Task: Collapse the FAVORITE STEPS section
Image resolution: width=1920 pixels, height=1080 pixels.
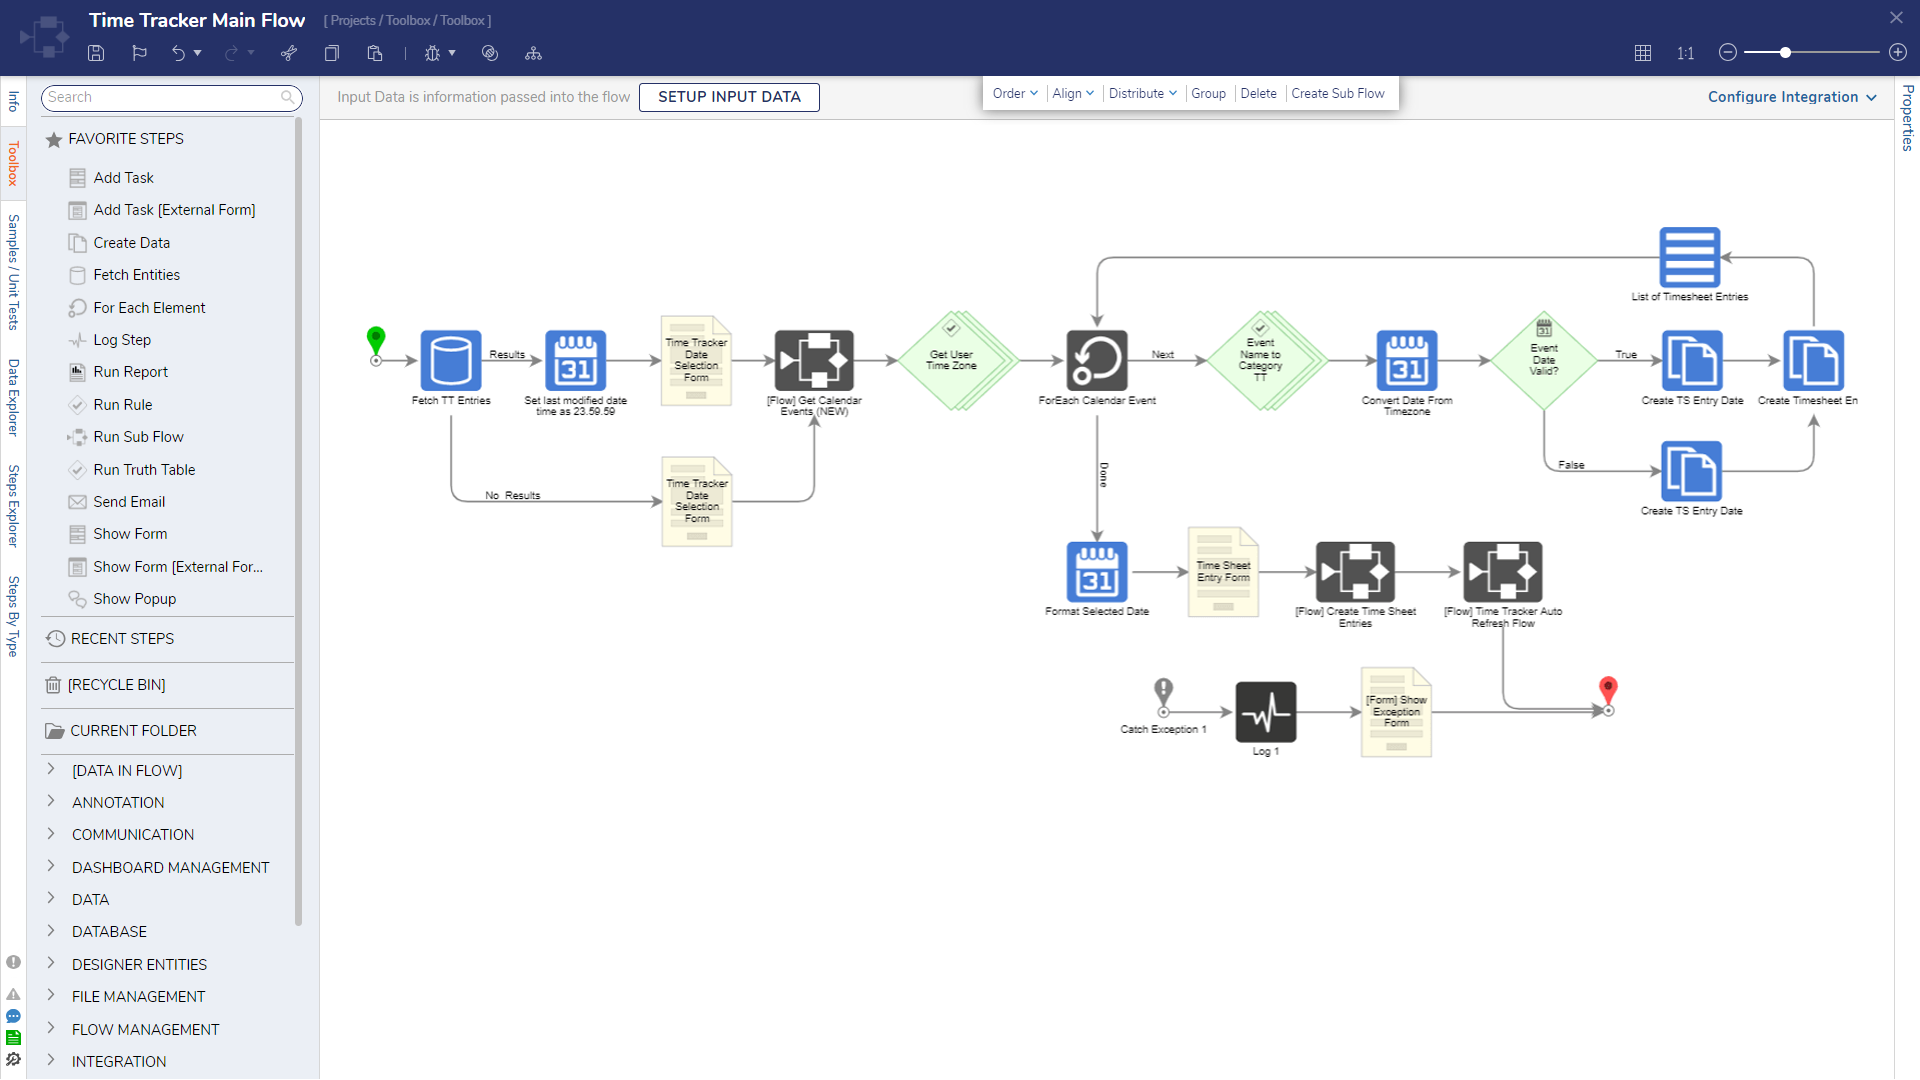Action: (x=126, y=139)
